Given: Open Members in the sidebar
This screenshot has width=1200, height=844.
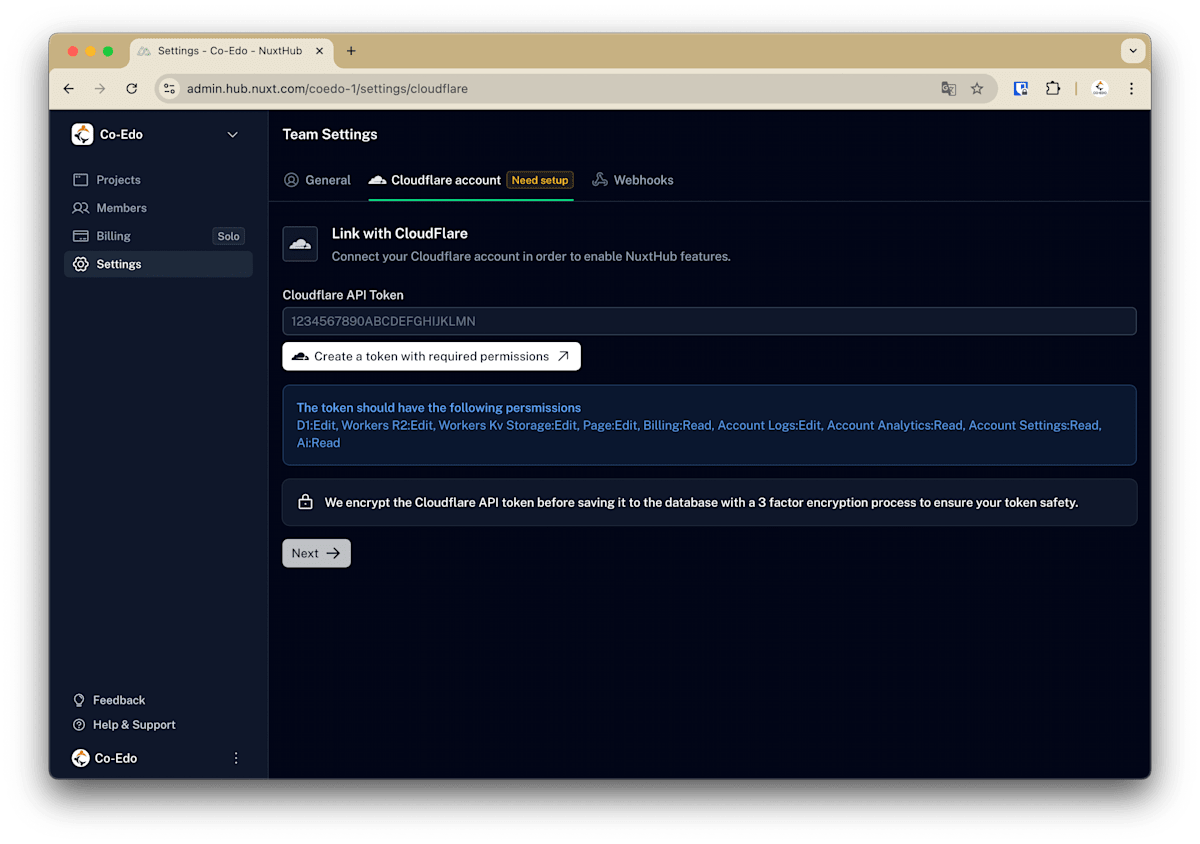Looking at the screenshot, I should coord(158,208).
